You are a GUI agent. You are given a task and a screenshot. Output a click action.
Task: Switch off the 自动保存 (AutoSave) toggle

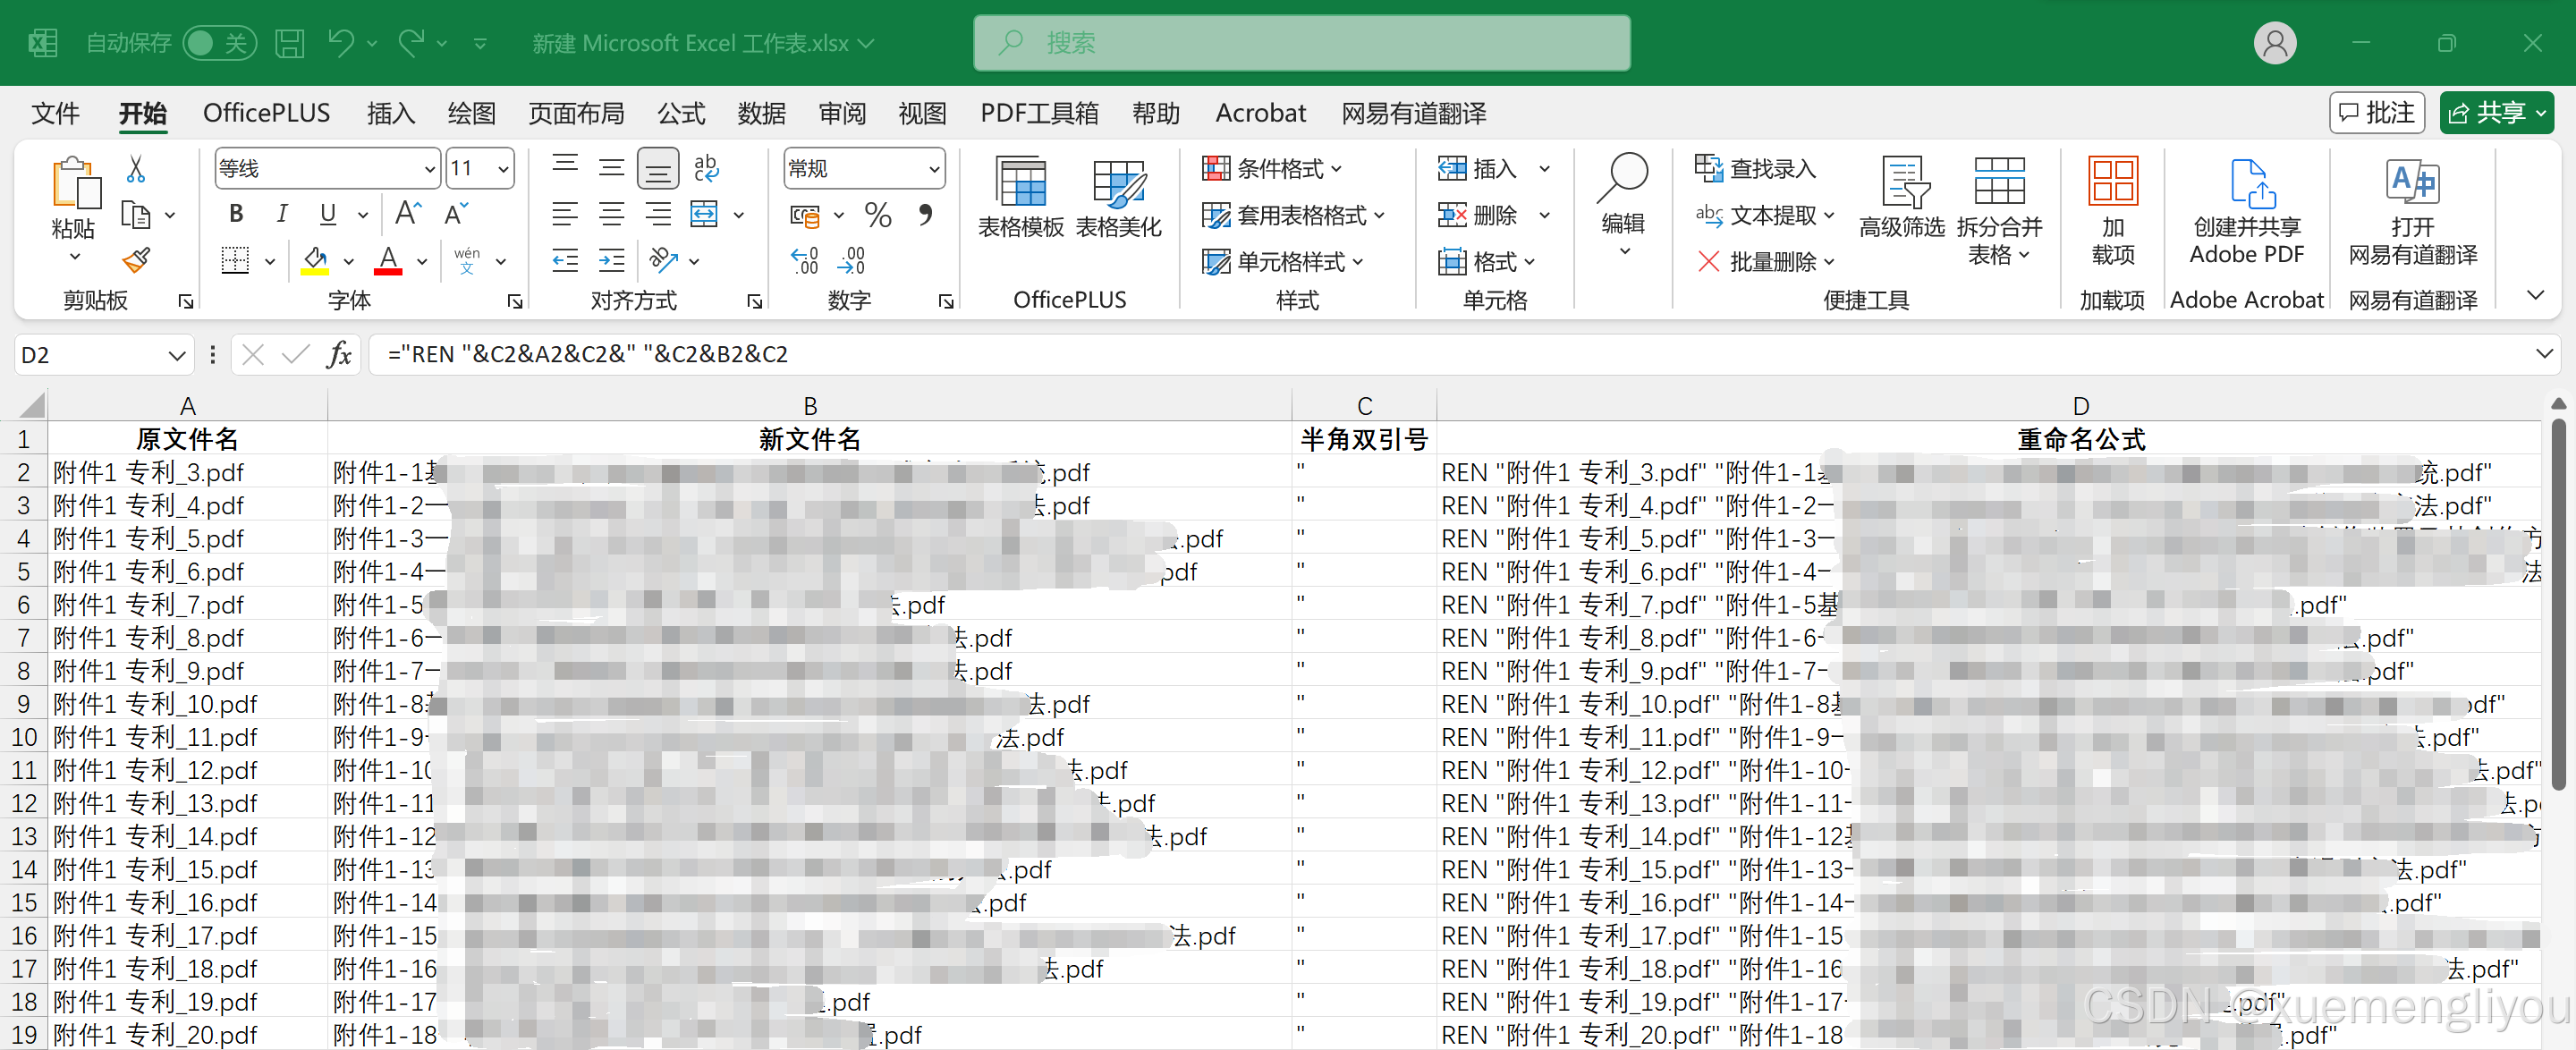219,43
